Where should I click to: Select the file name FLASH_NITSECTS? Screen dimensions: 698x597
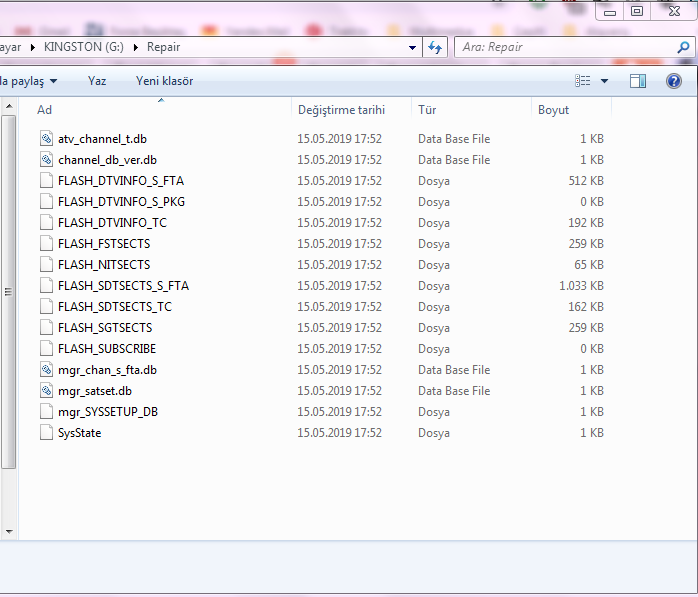click(104, 264)
